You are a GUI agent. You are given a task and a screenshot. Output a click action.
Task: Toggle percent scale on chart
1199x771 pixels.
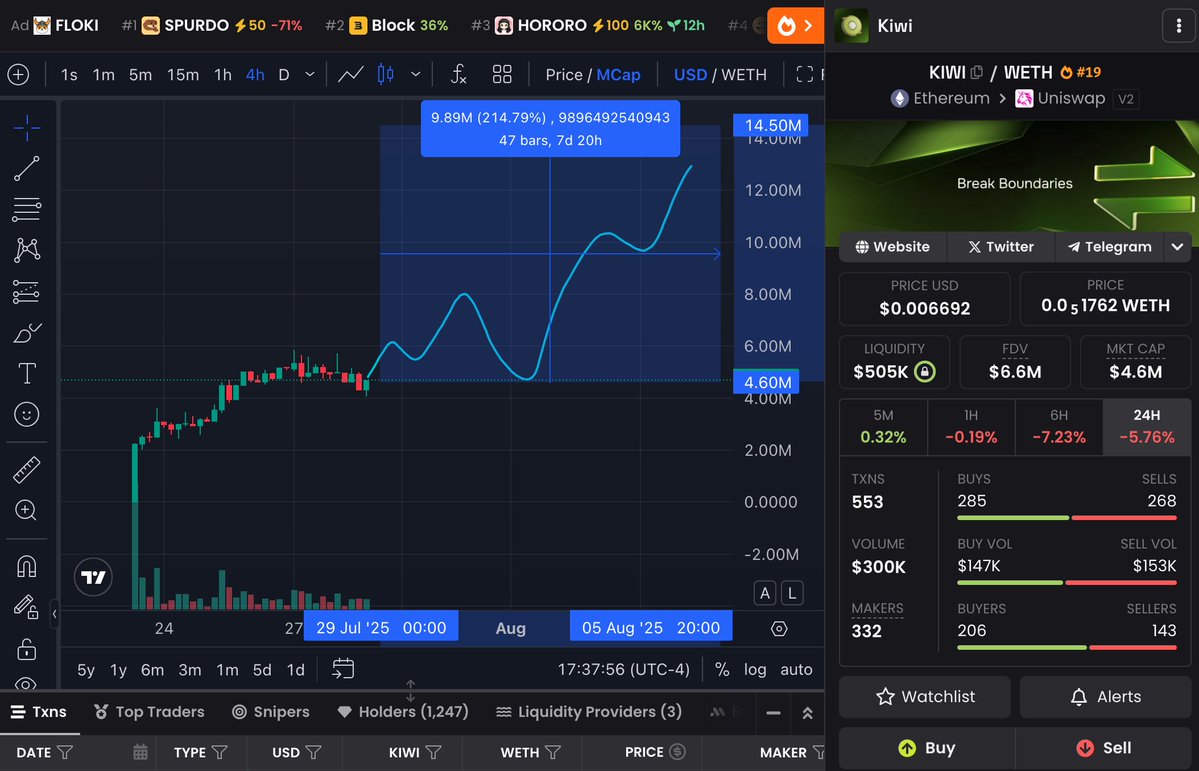click(722, 670)
